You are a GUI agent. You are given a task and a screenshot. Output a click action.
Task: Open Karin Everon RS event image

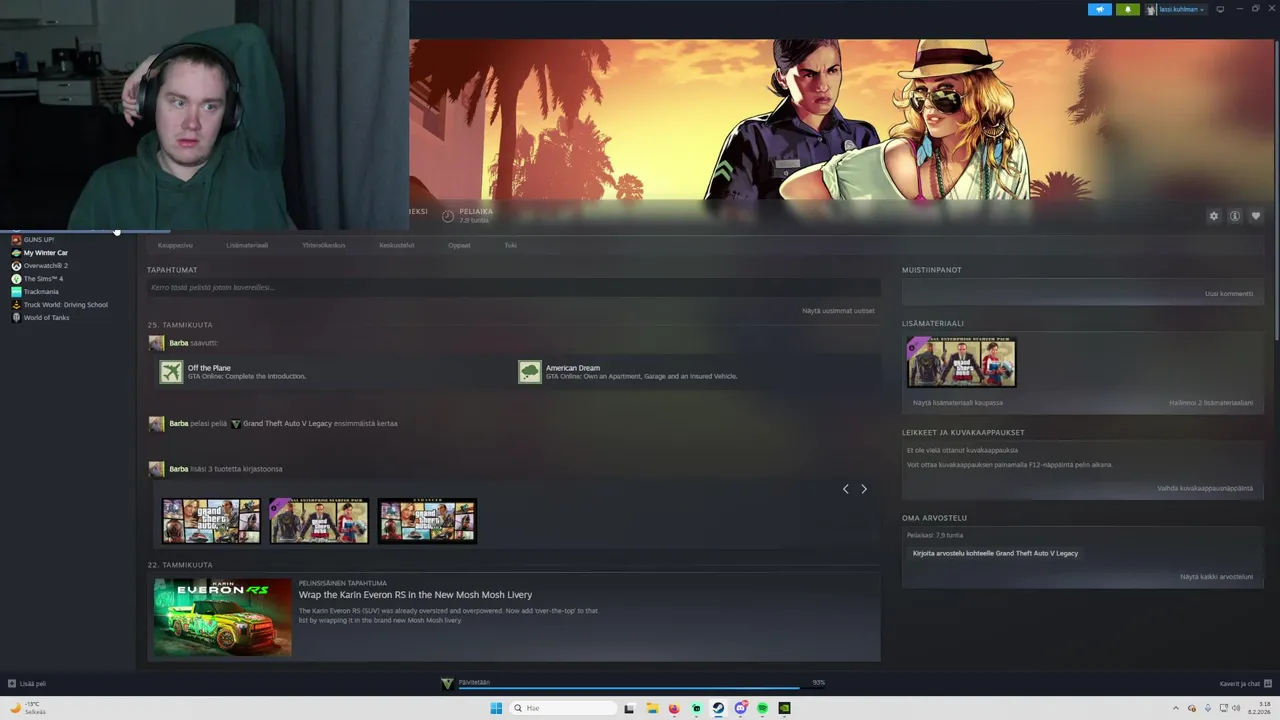click(x=222, y=617)
